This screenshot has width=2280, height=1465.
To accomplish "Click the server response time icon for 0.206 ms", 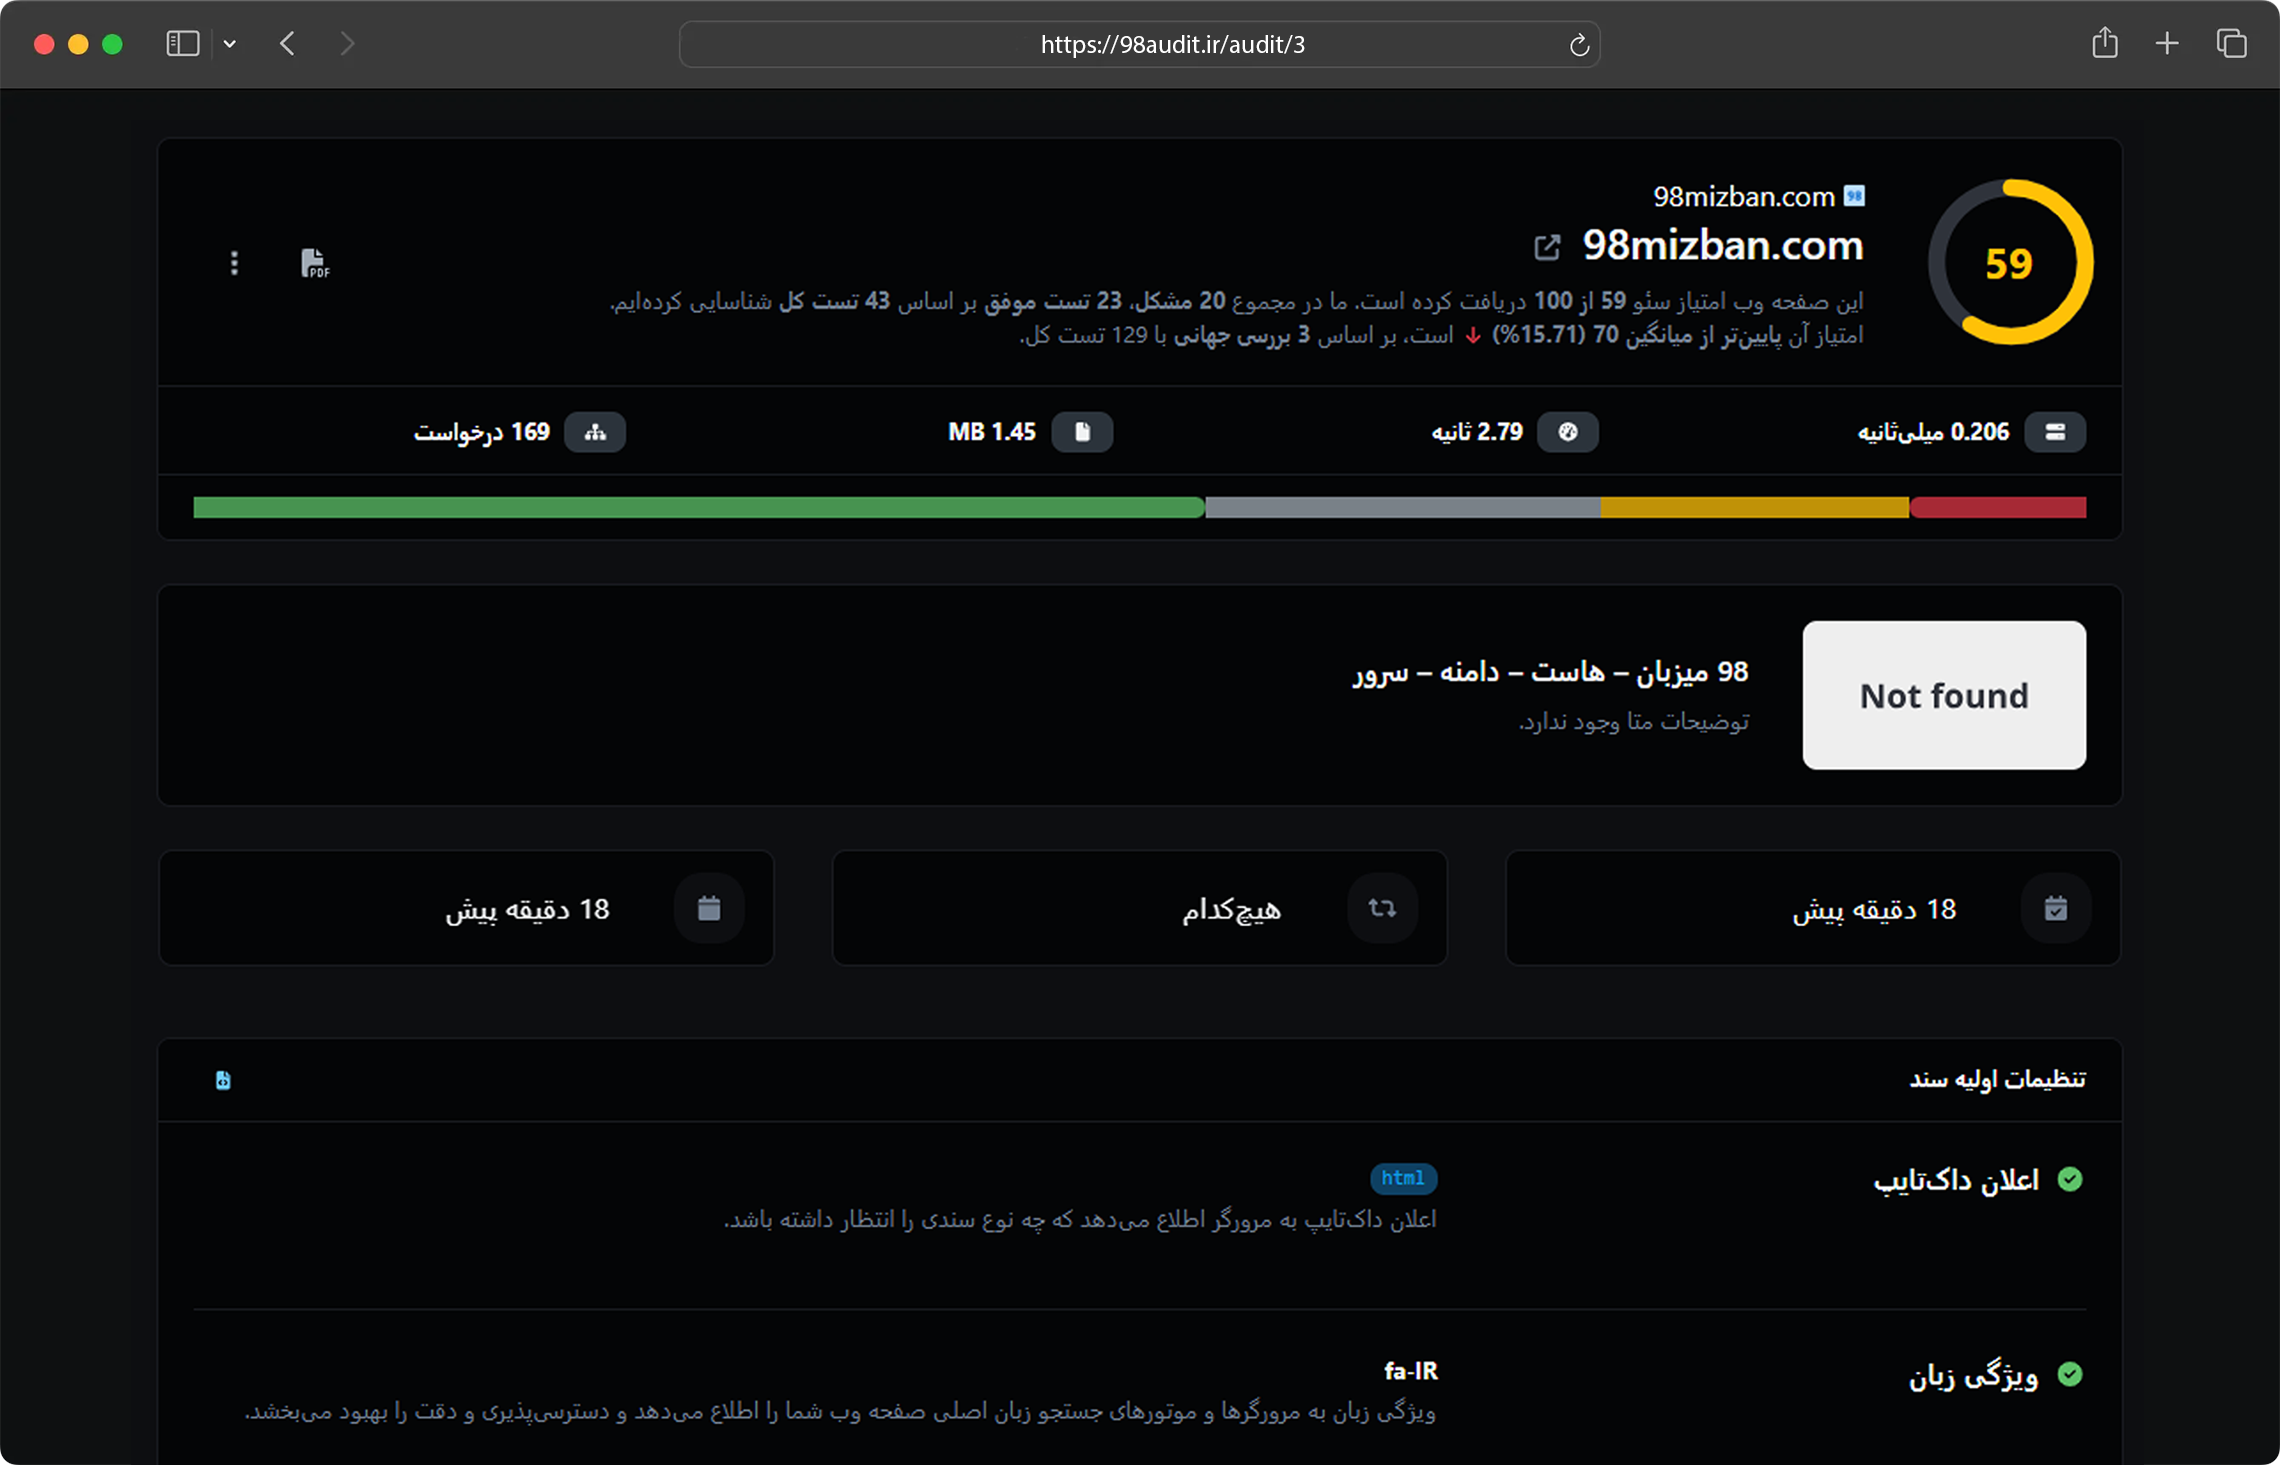I will [2055, 432].
